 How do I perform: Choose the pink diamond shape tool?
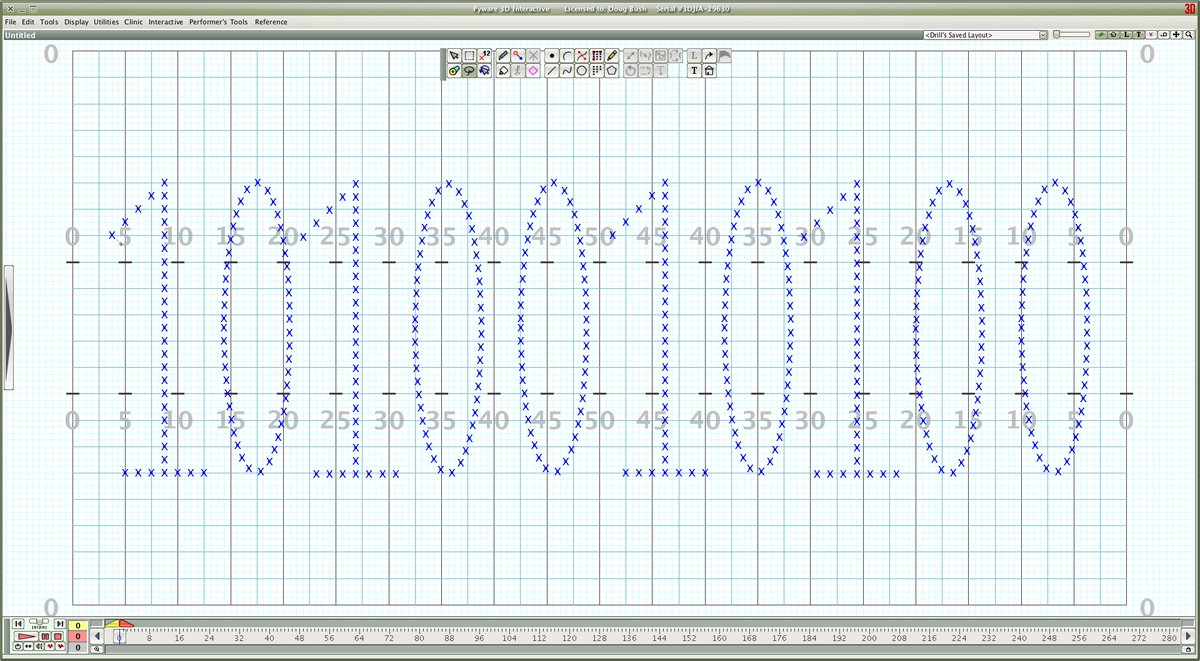click(533, 70)
